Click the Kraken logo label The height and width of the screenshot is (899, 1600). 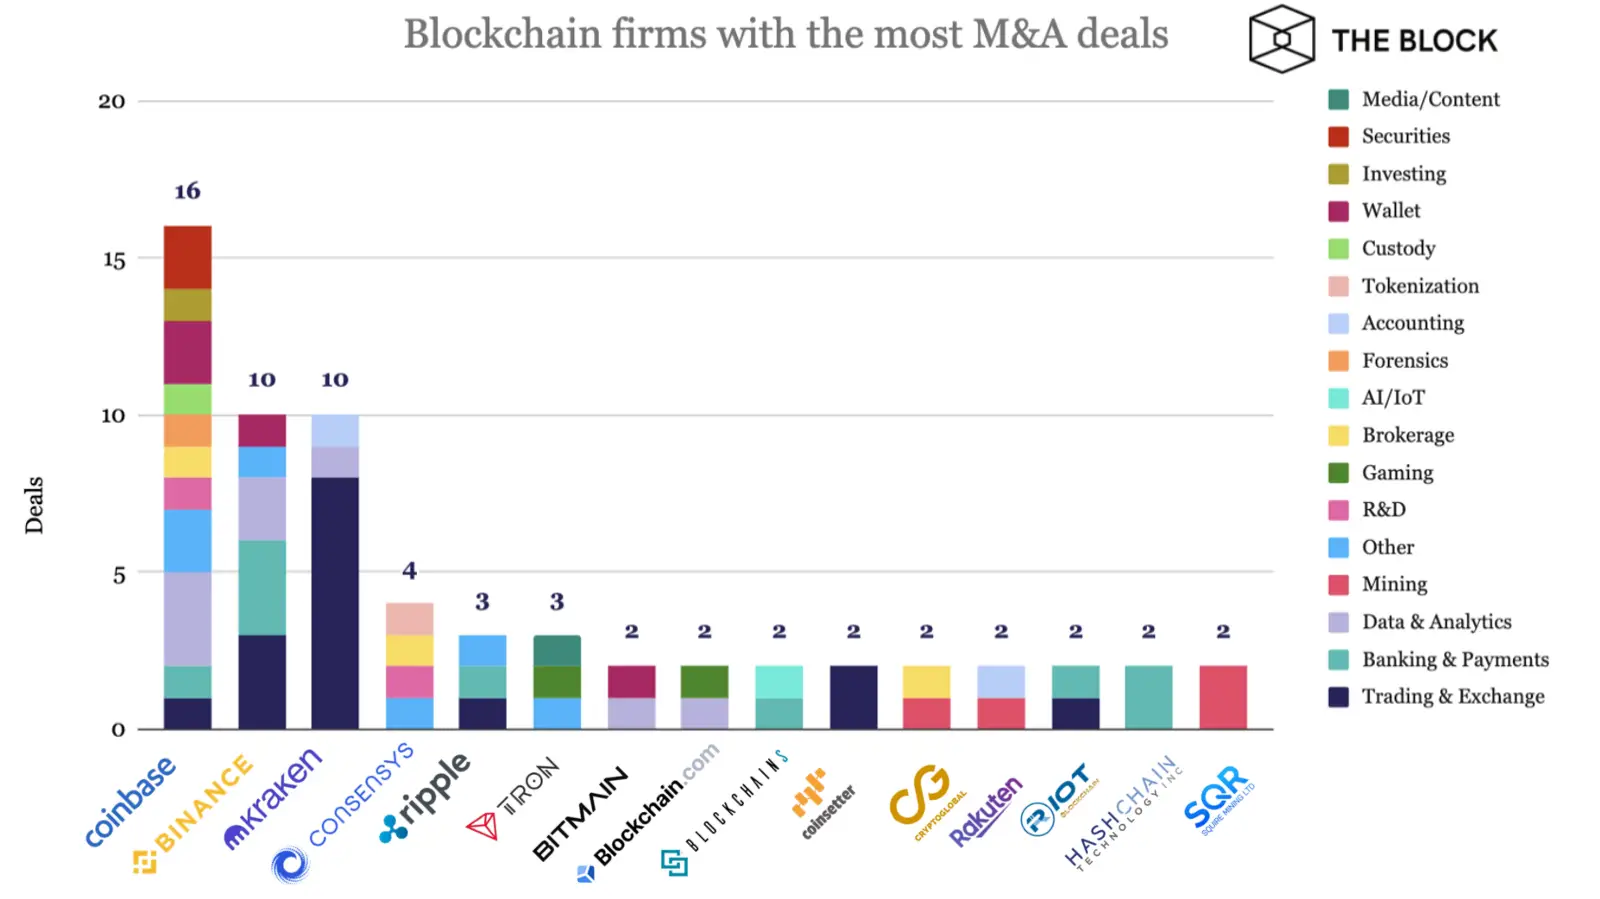pyautogui.click(x=274, y=798)
